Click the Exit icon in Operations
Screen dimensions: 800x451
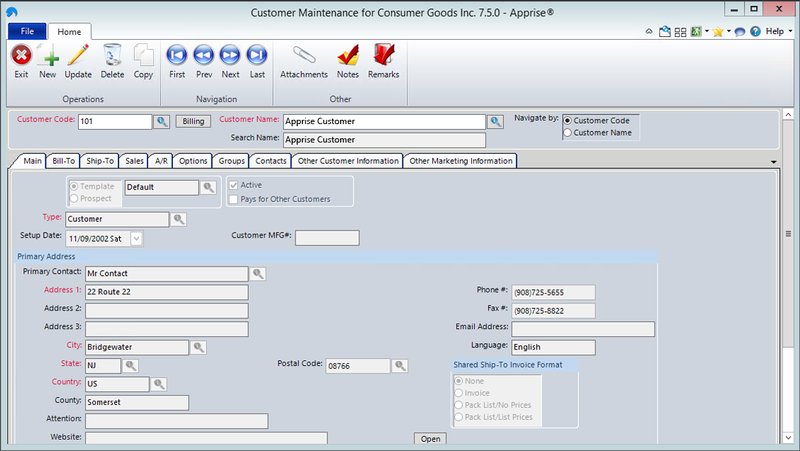pyautogui.click(x=21, y=56)
